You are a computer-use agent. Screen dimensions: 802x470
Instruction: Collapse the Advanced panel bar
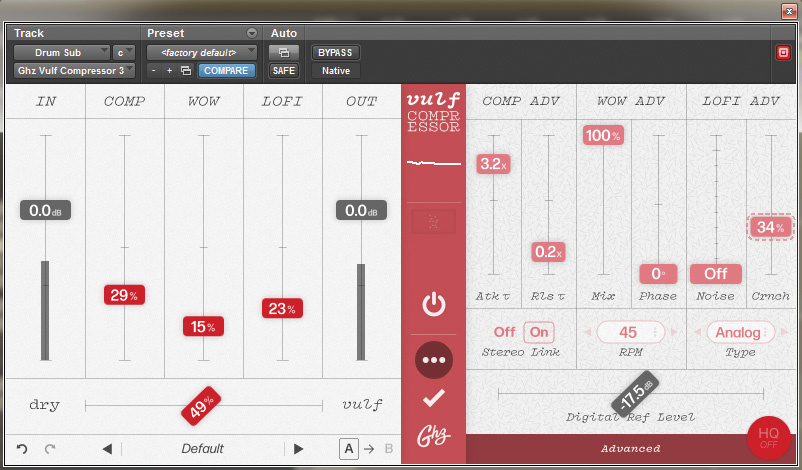630,449
